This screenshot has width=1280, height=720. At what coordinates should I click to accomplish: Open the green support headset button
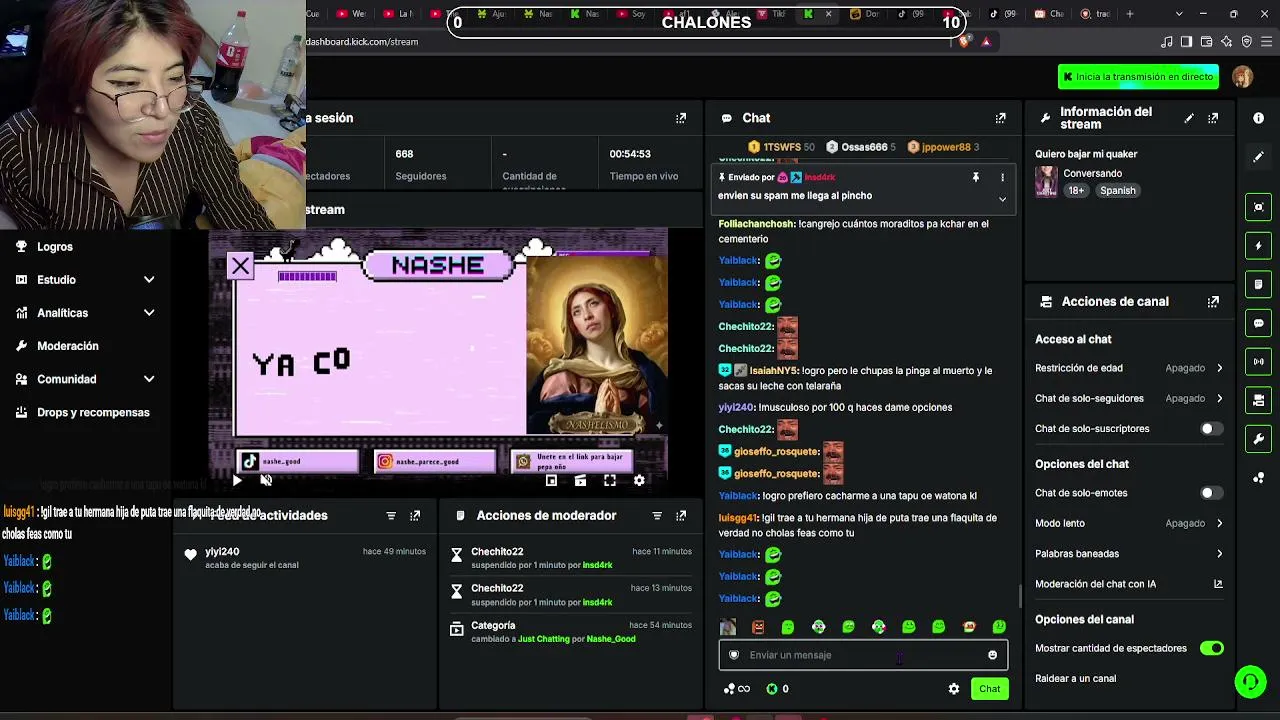point(1250,682)
